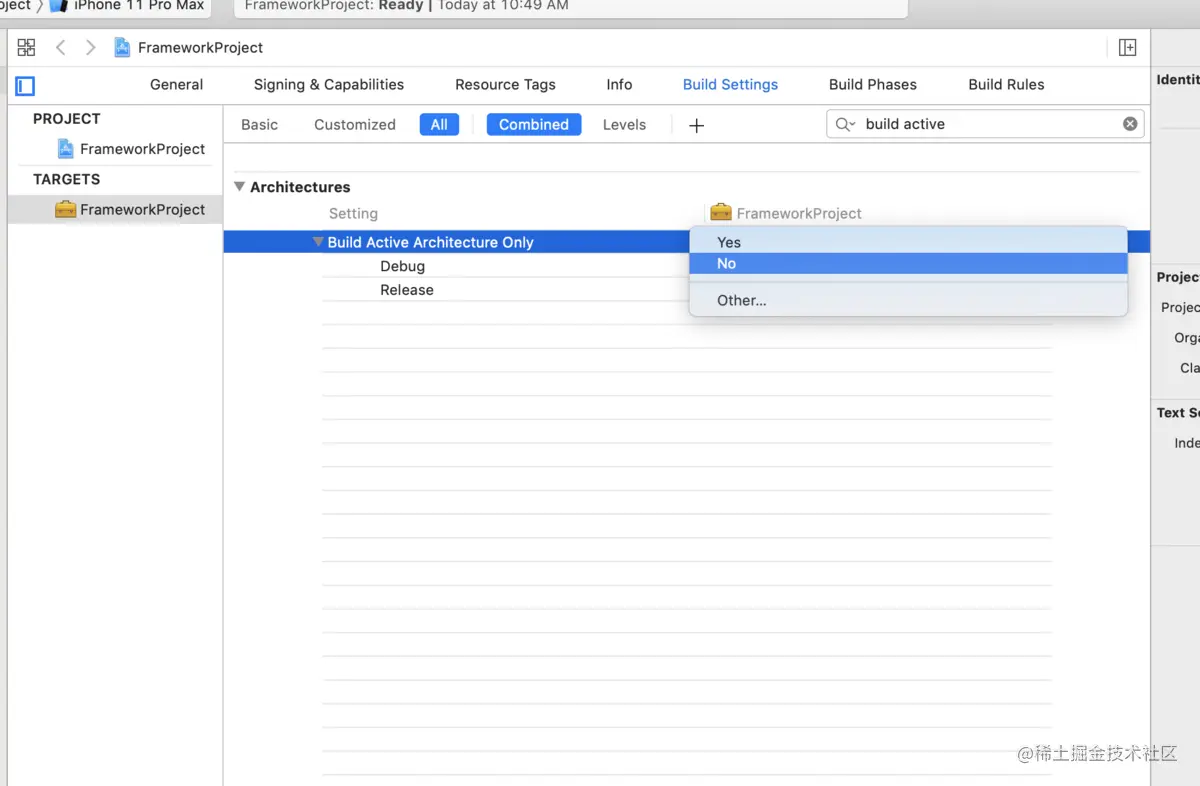Click the target toolbox icon in column header

click(x=720, y=212)
